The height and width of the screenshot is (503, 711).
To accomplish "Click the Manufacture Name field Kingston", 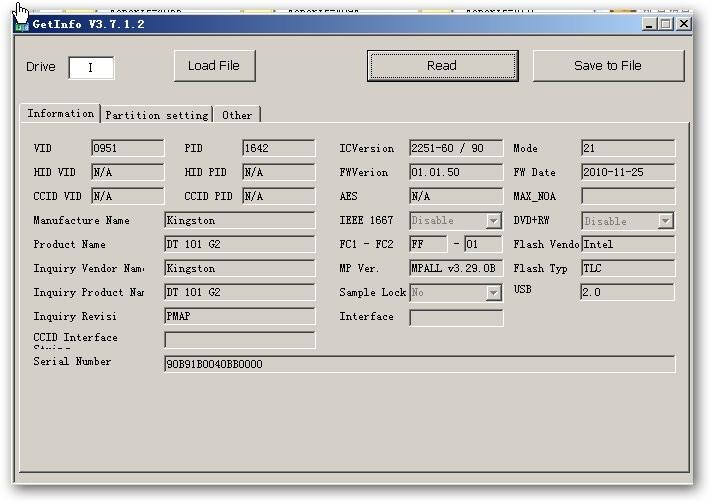I will tap(239, 220).
